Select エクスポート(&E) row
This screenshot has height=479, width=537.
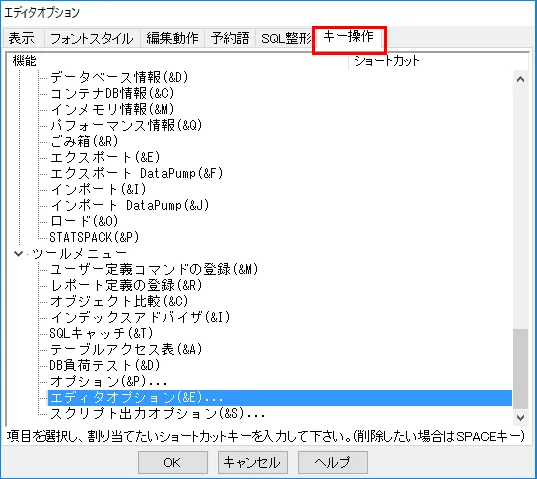105,157
